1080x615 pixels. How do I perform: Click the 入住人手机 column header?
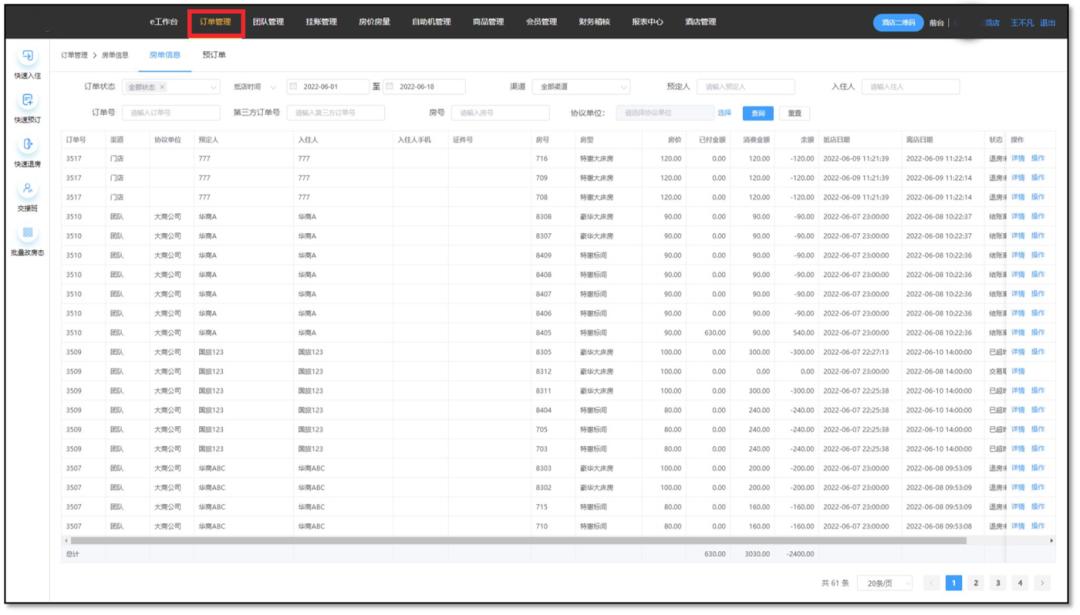click(x=414, y=140)
